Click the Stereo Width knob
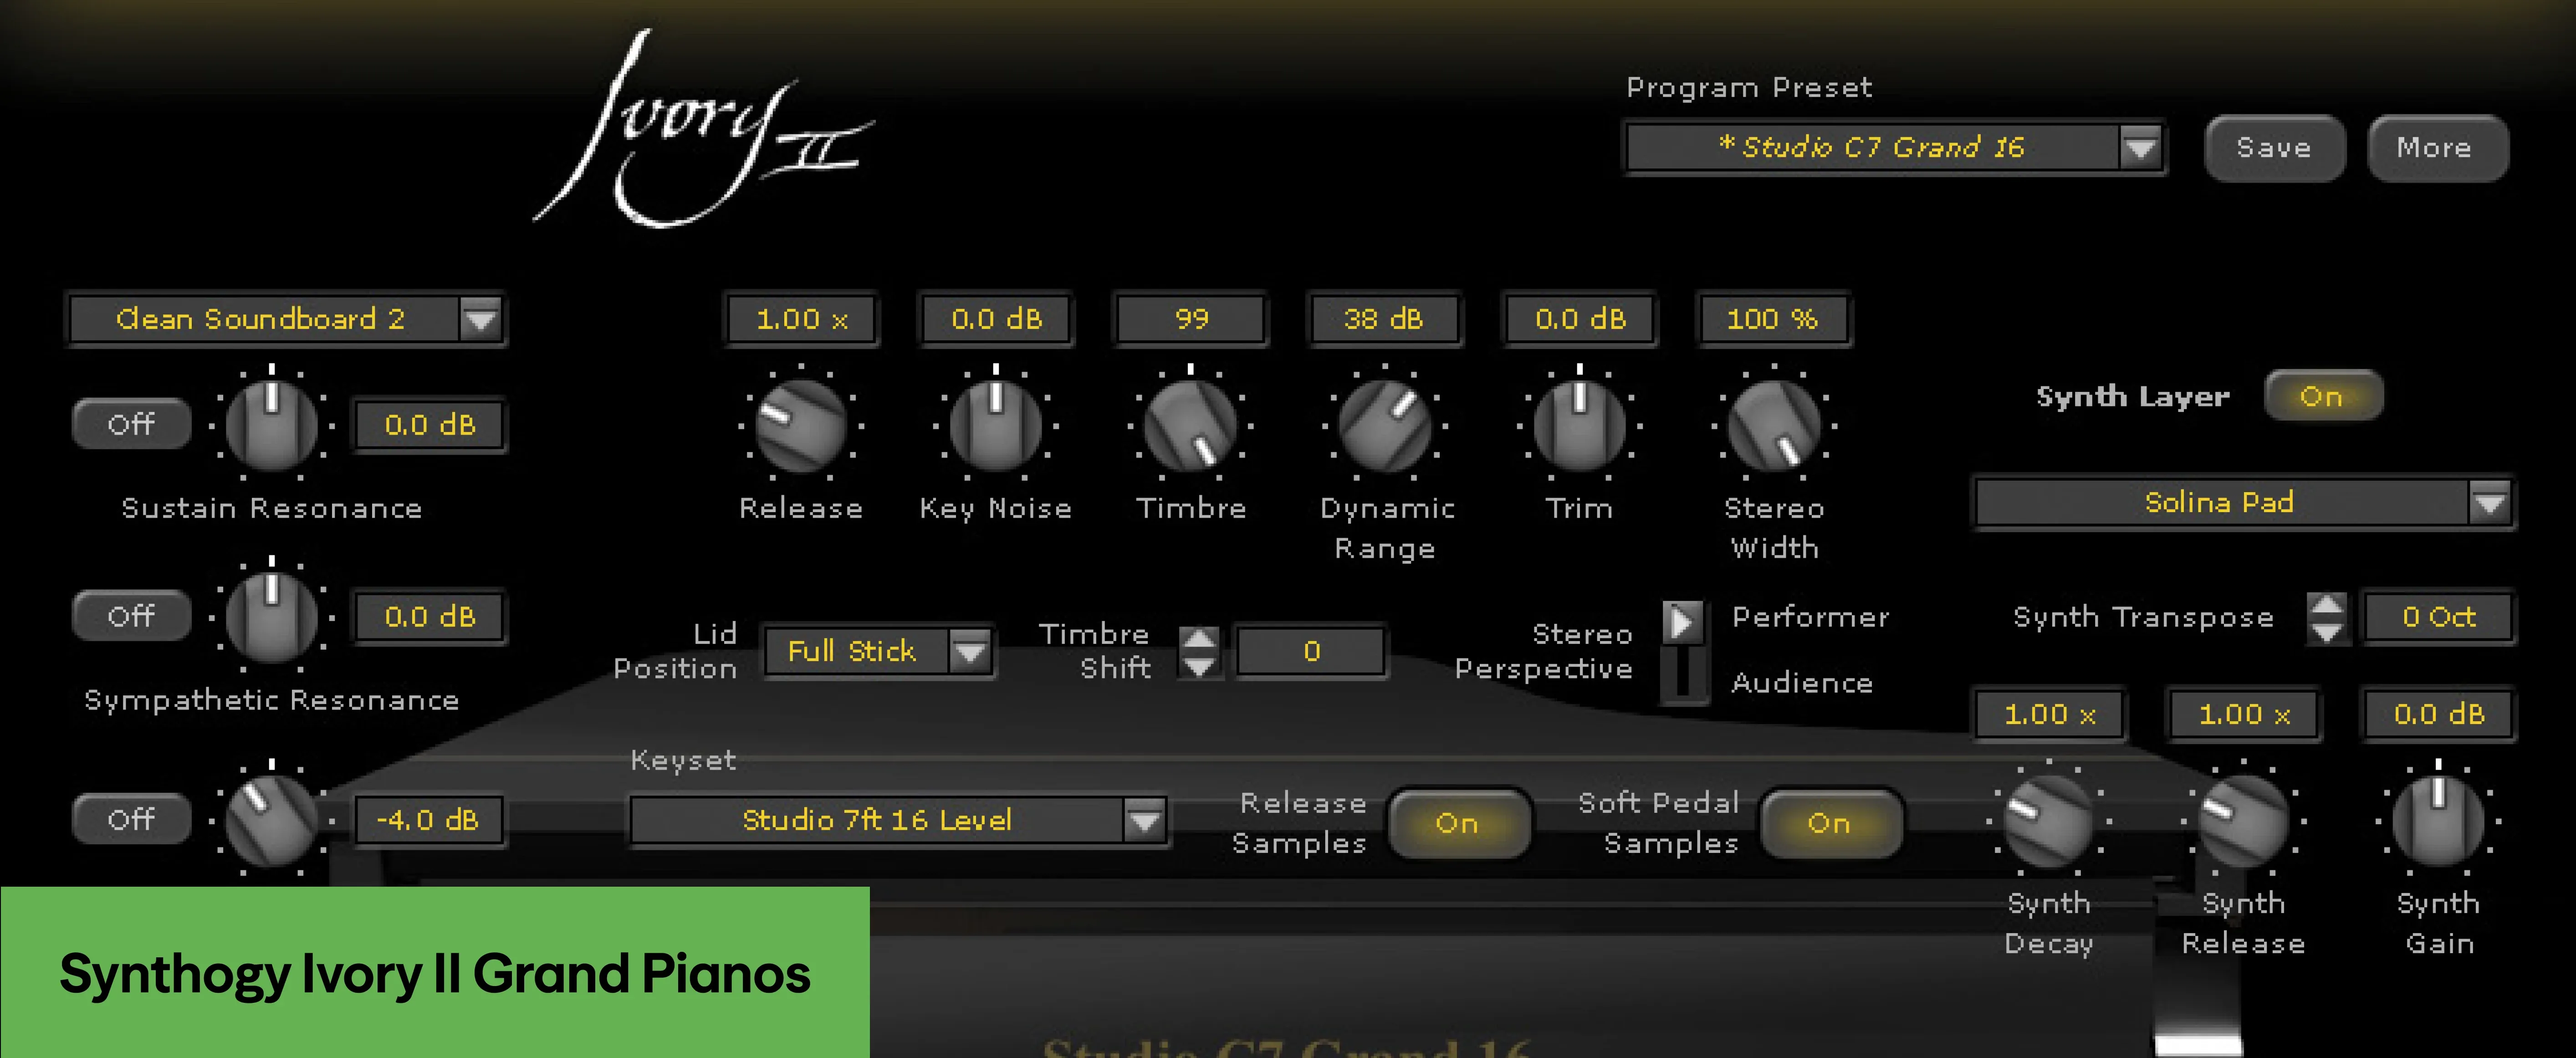 [1774, 426]
